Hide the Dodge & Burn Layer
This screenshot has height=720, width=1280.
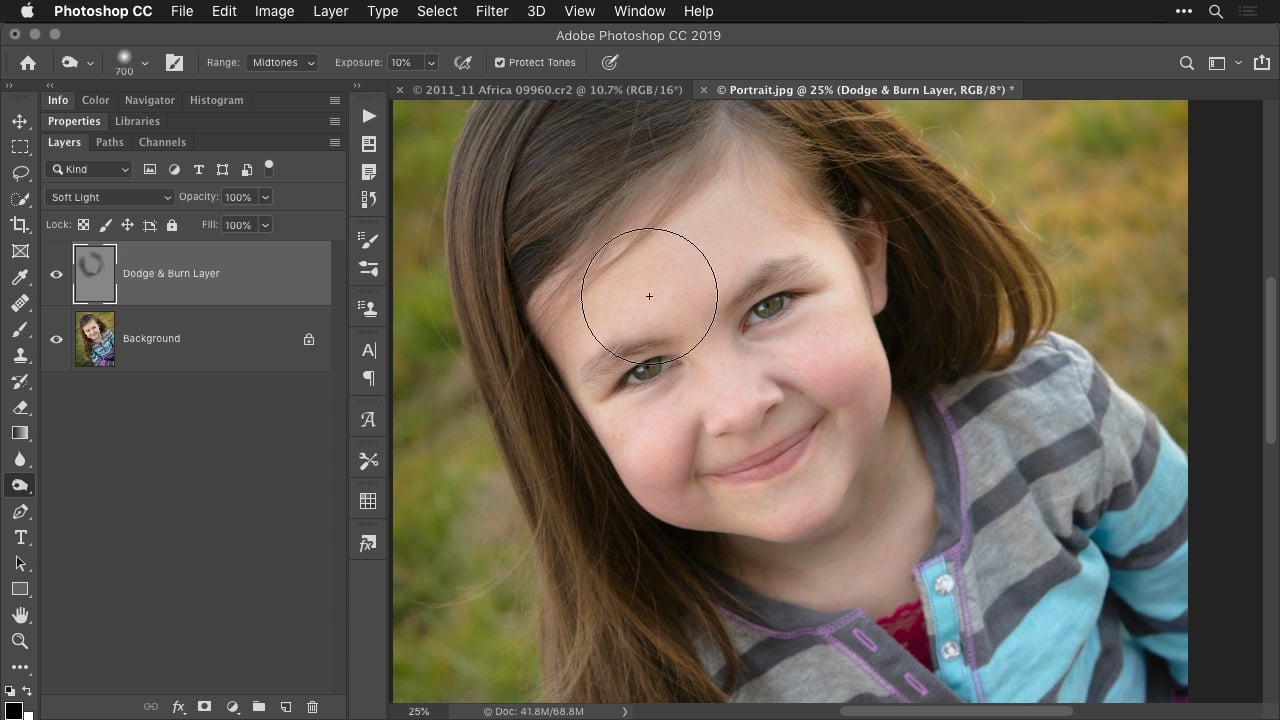pyautogui.click(x=56, y=274)
